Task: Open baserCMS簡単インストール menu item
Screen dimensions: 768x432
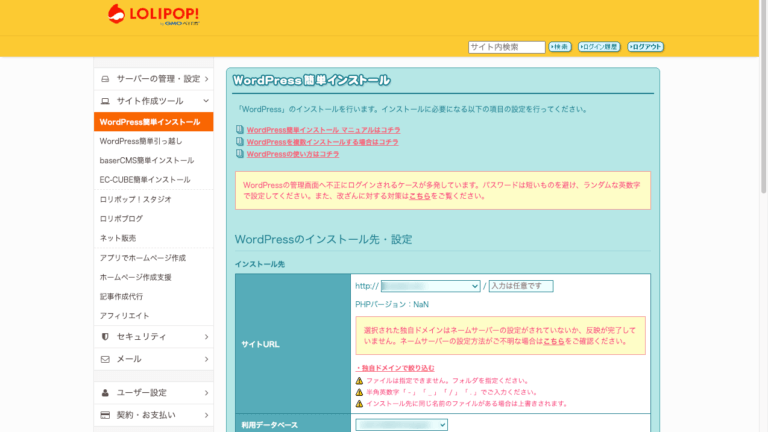Action: click(153, 160)
